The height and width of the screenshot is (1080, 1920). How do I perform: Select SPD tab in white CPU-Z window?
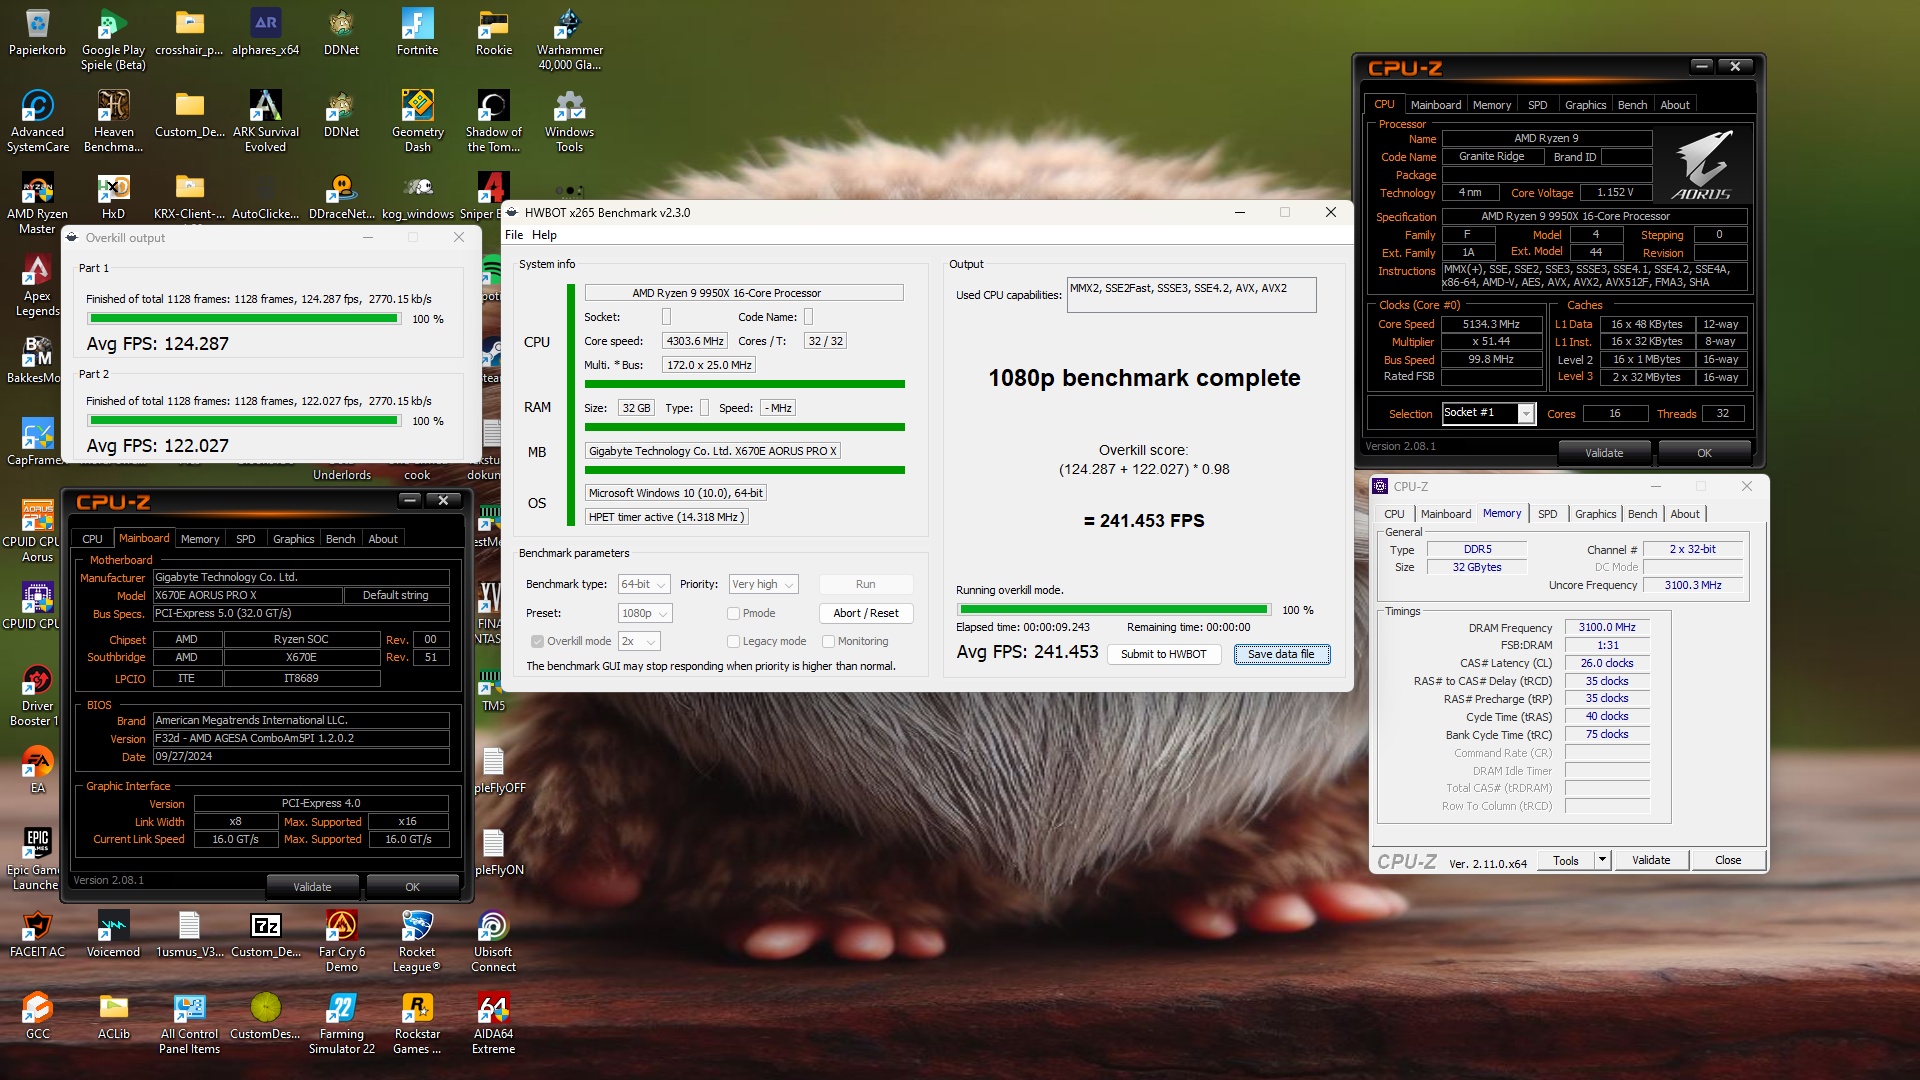tap(1547, 514)
